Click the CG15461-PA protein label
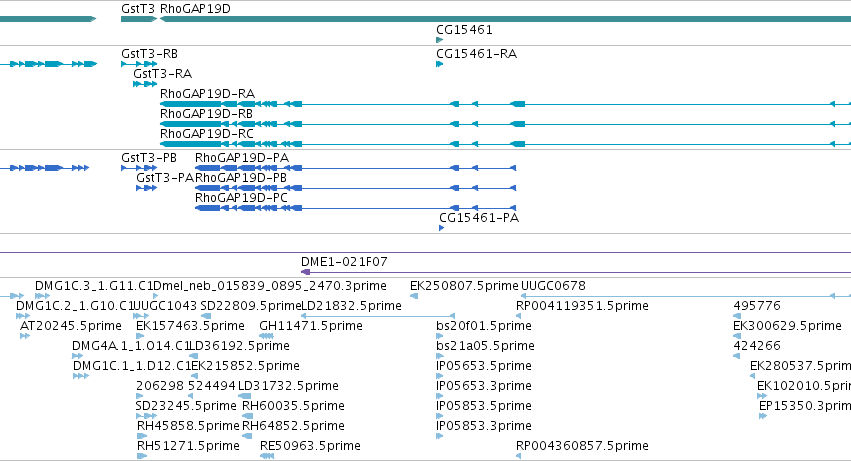The width and height of the screenshot is (851, 461). tap(479, 218)
